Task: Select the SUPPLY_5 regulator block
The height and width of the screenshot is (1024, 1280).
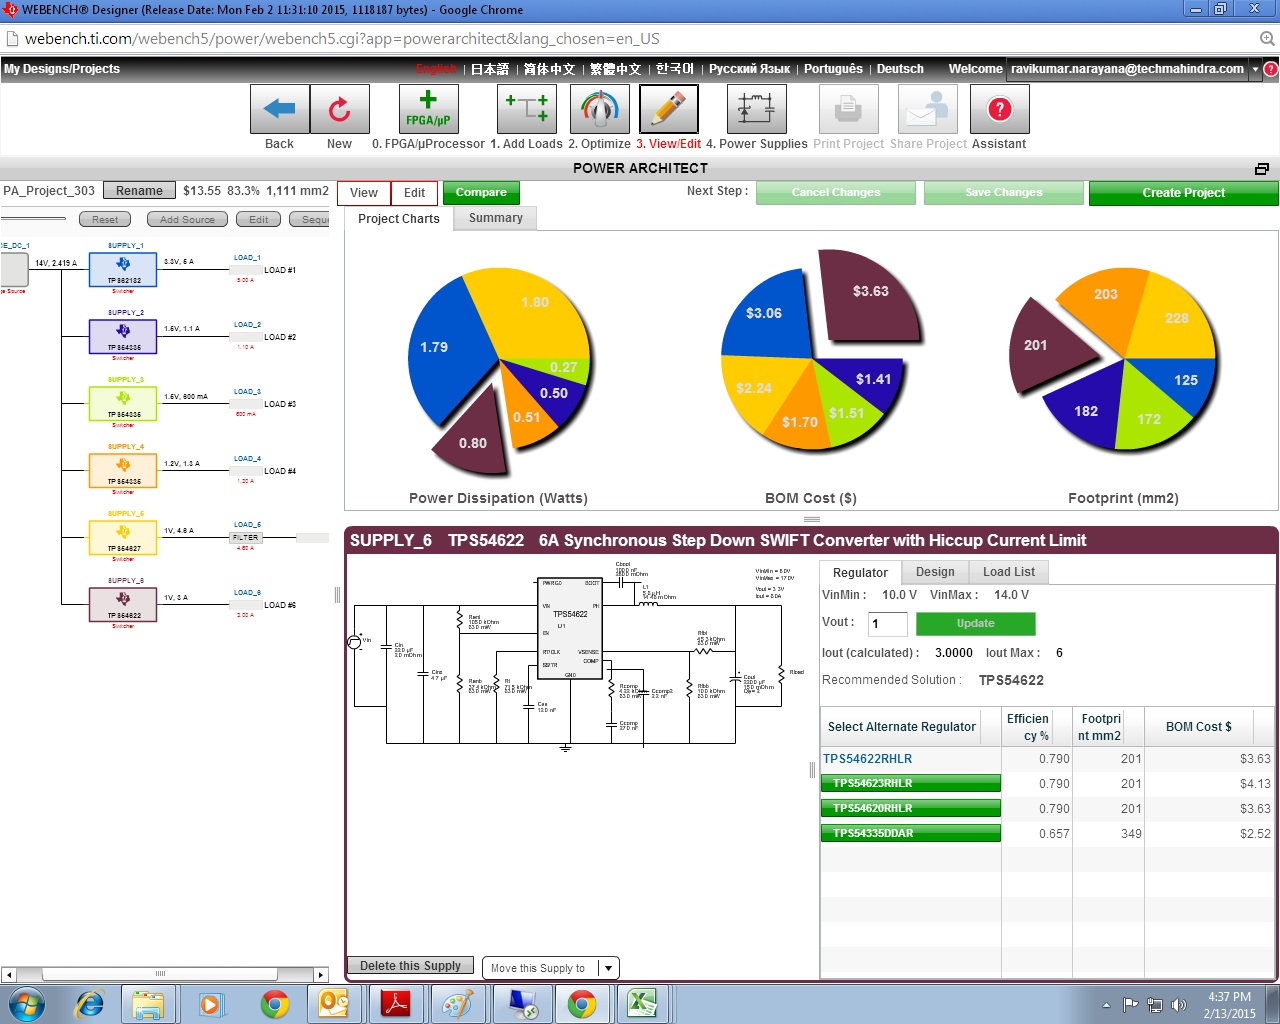Action: pyautogui.click(x=123, y=538)
